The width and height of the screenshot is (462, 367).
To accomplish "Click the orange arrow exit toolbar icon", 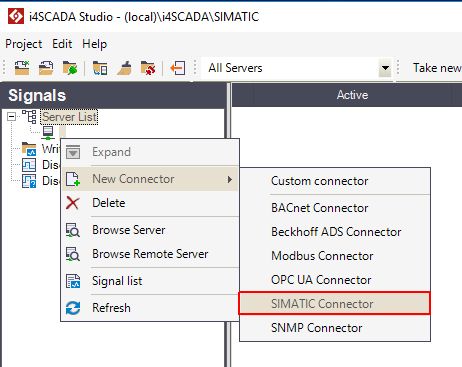I will coord(178,68).
